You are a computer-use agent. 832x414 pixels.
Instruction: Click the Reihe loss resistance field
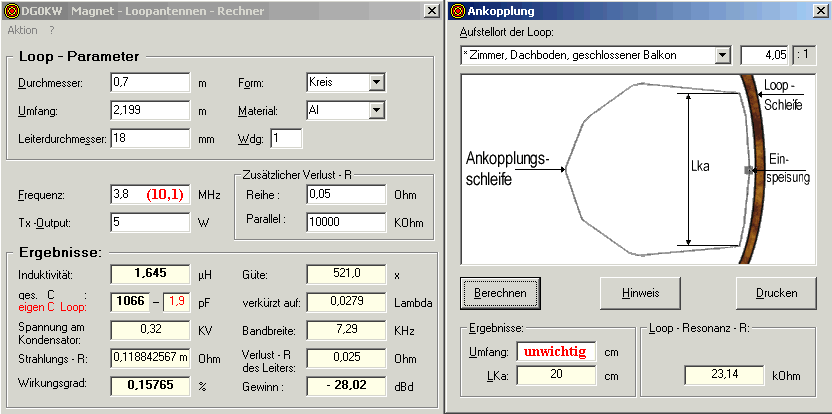(x=346, y=195)
